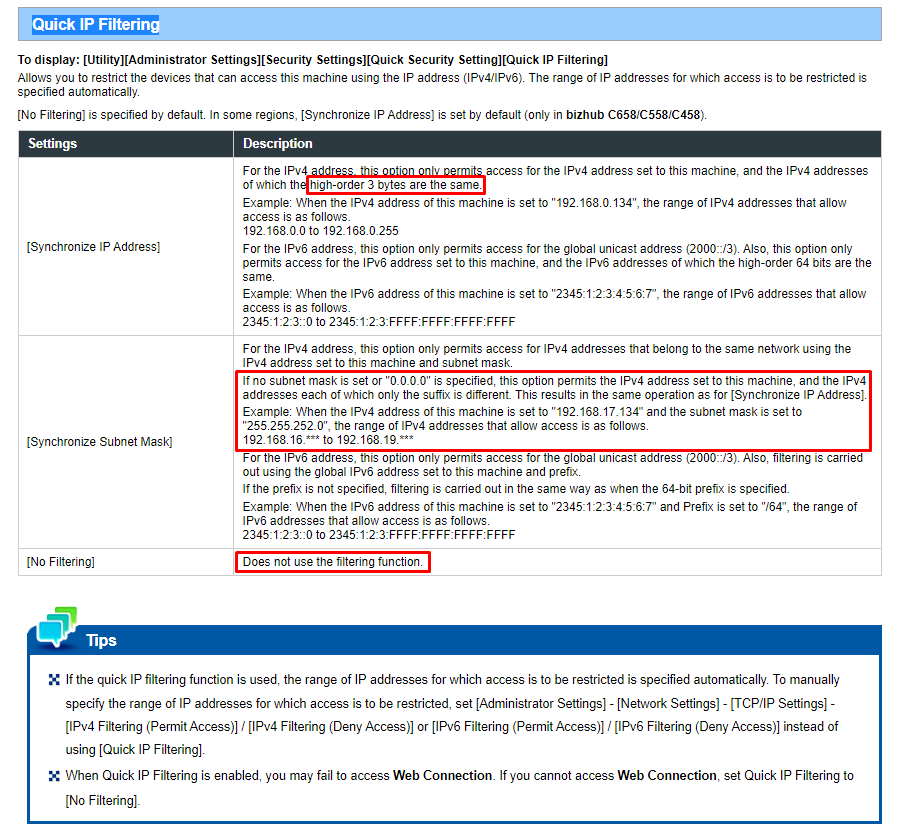Click the highlighted 'high-order 3 bytes' red box
The height and width of the screenshot is (829, 898).
click(395, 185)
